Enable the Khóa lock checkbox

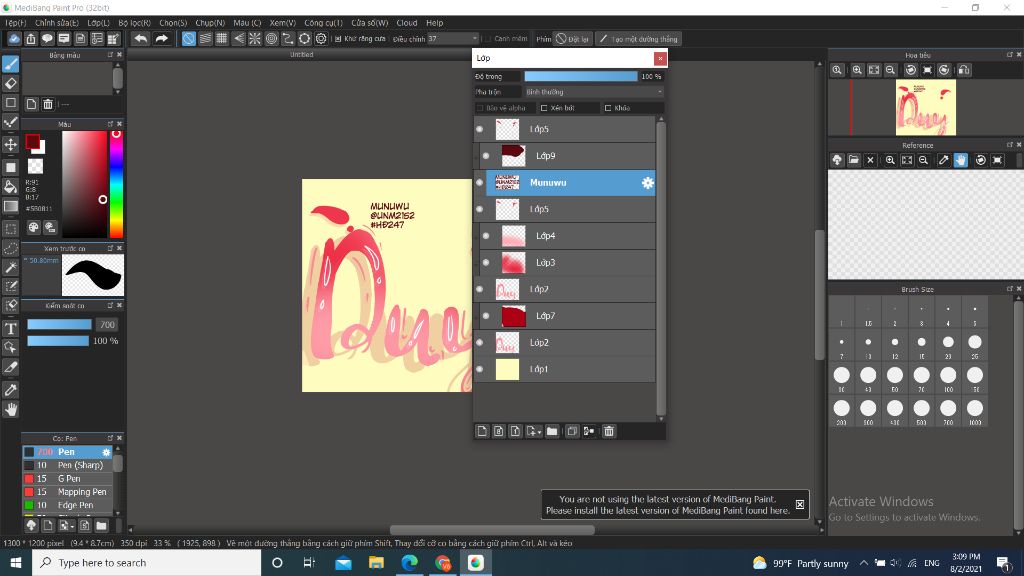coord(608,108)
